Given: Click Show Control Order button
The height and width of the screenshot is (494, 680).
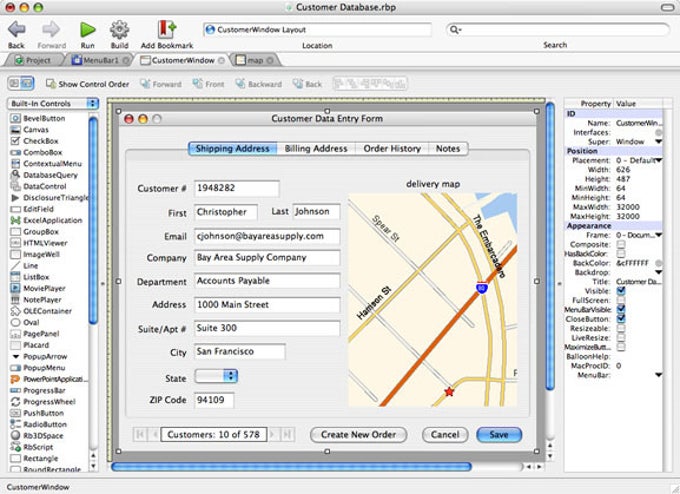Looking at the screenshot, I should pos(87,84).
